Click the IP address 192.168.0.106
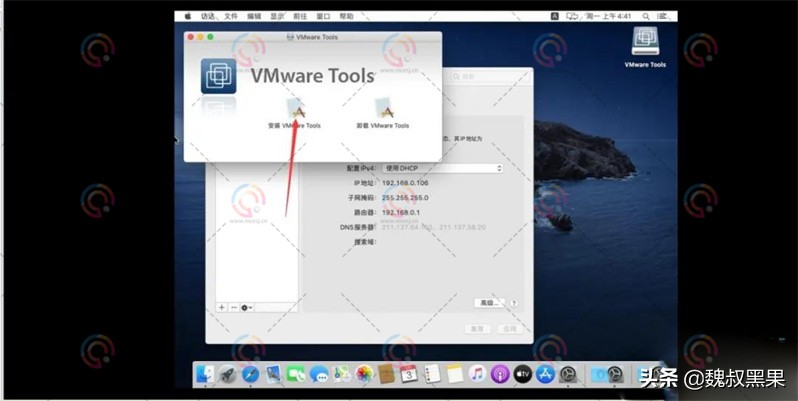798x401 pixels. click(405, 183)
